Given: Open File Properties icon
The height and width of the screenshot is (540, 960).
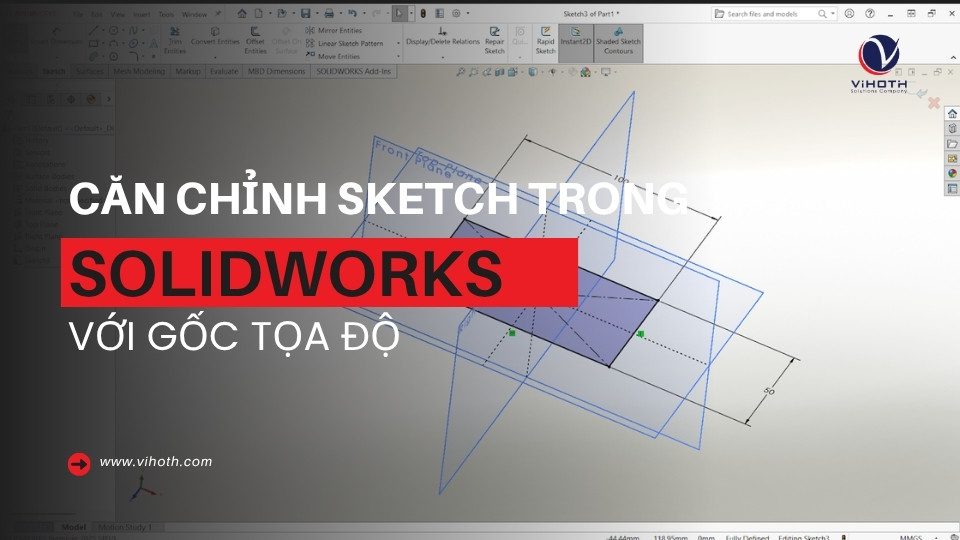Looking at the screenshot, I should (x=440, y=13).
